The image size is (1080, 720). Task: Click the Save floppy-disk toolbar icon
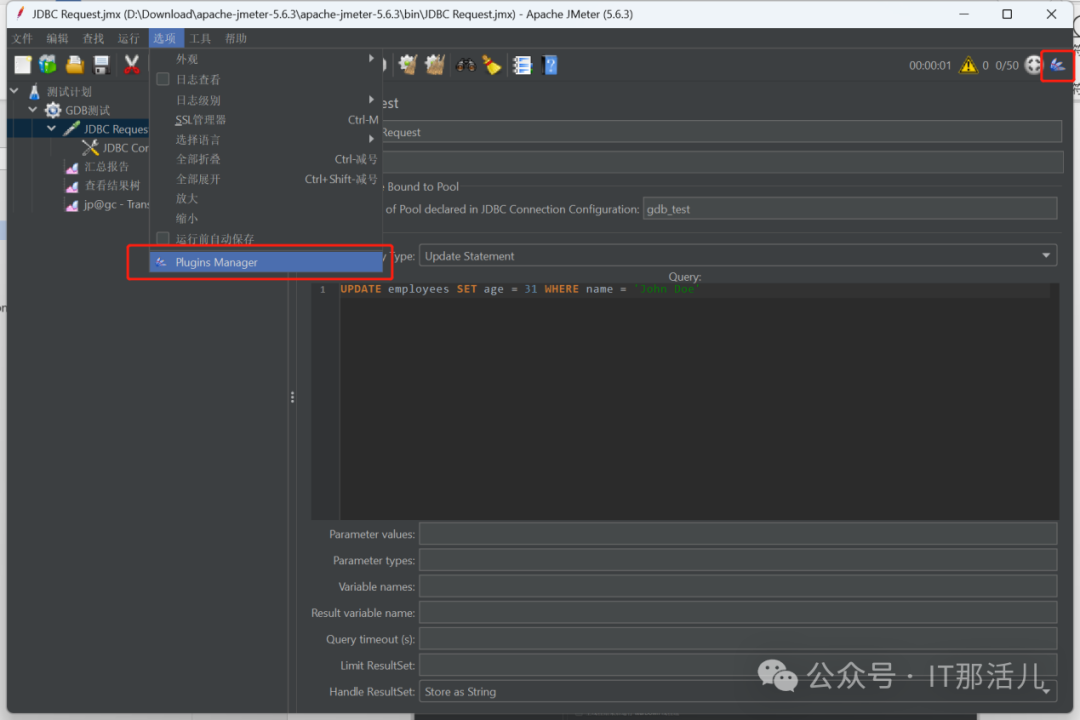pos(101,65)
